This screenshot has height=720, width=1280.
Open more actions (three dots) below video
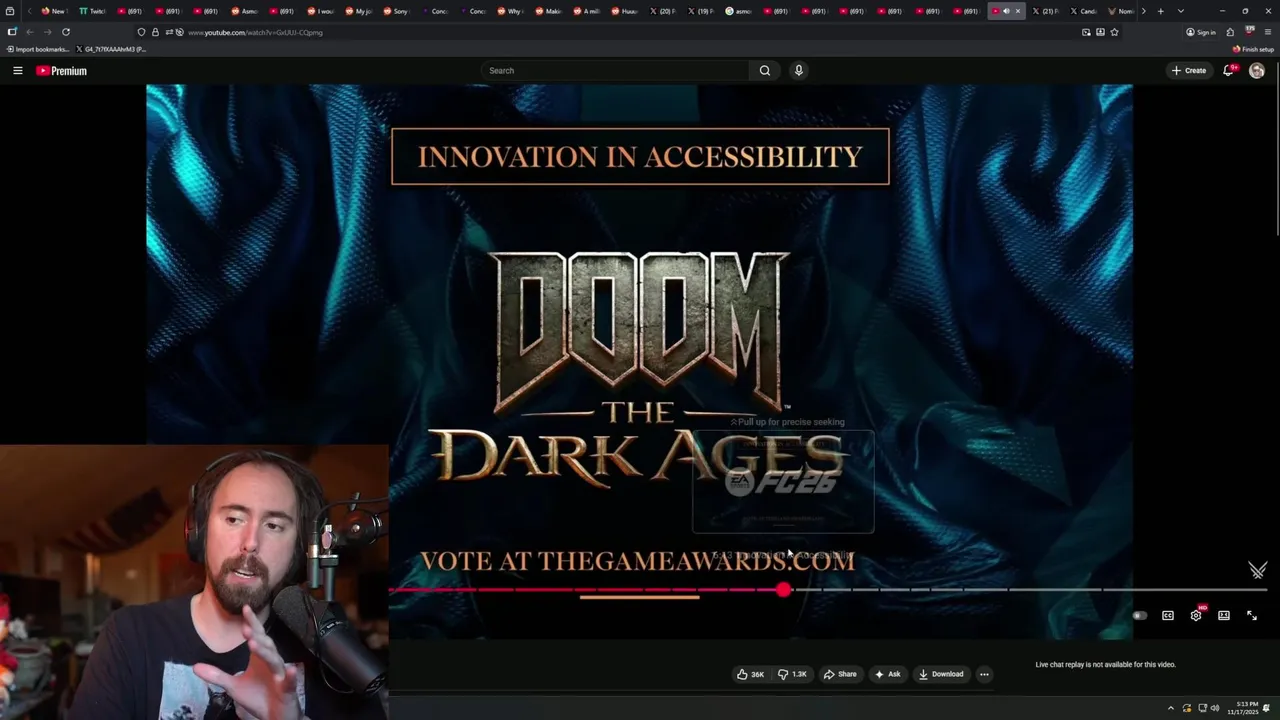(984, 674)
